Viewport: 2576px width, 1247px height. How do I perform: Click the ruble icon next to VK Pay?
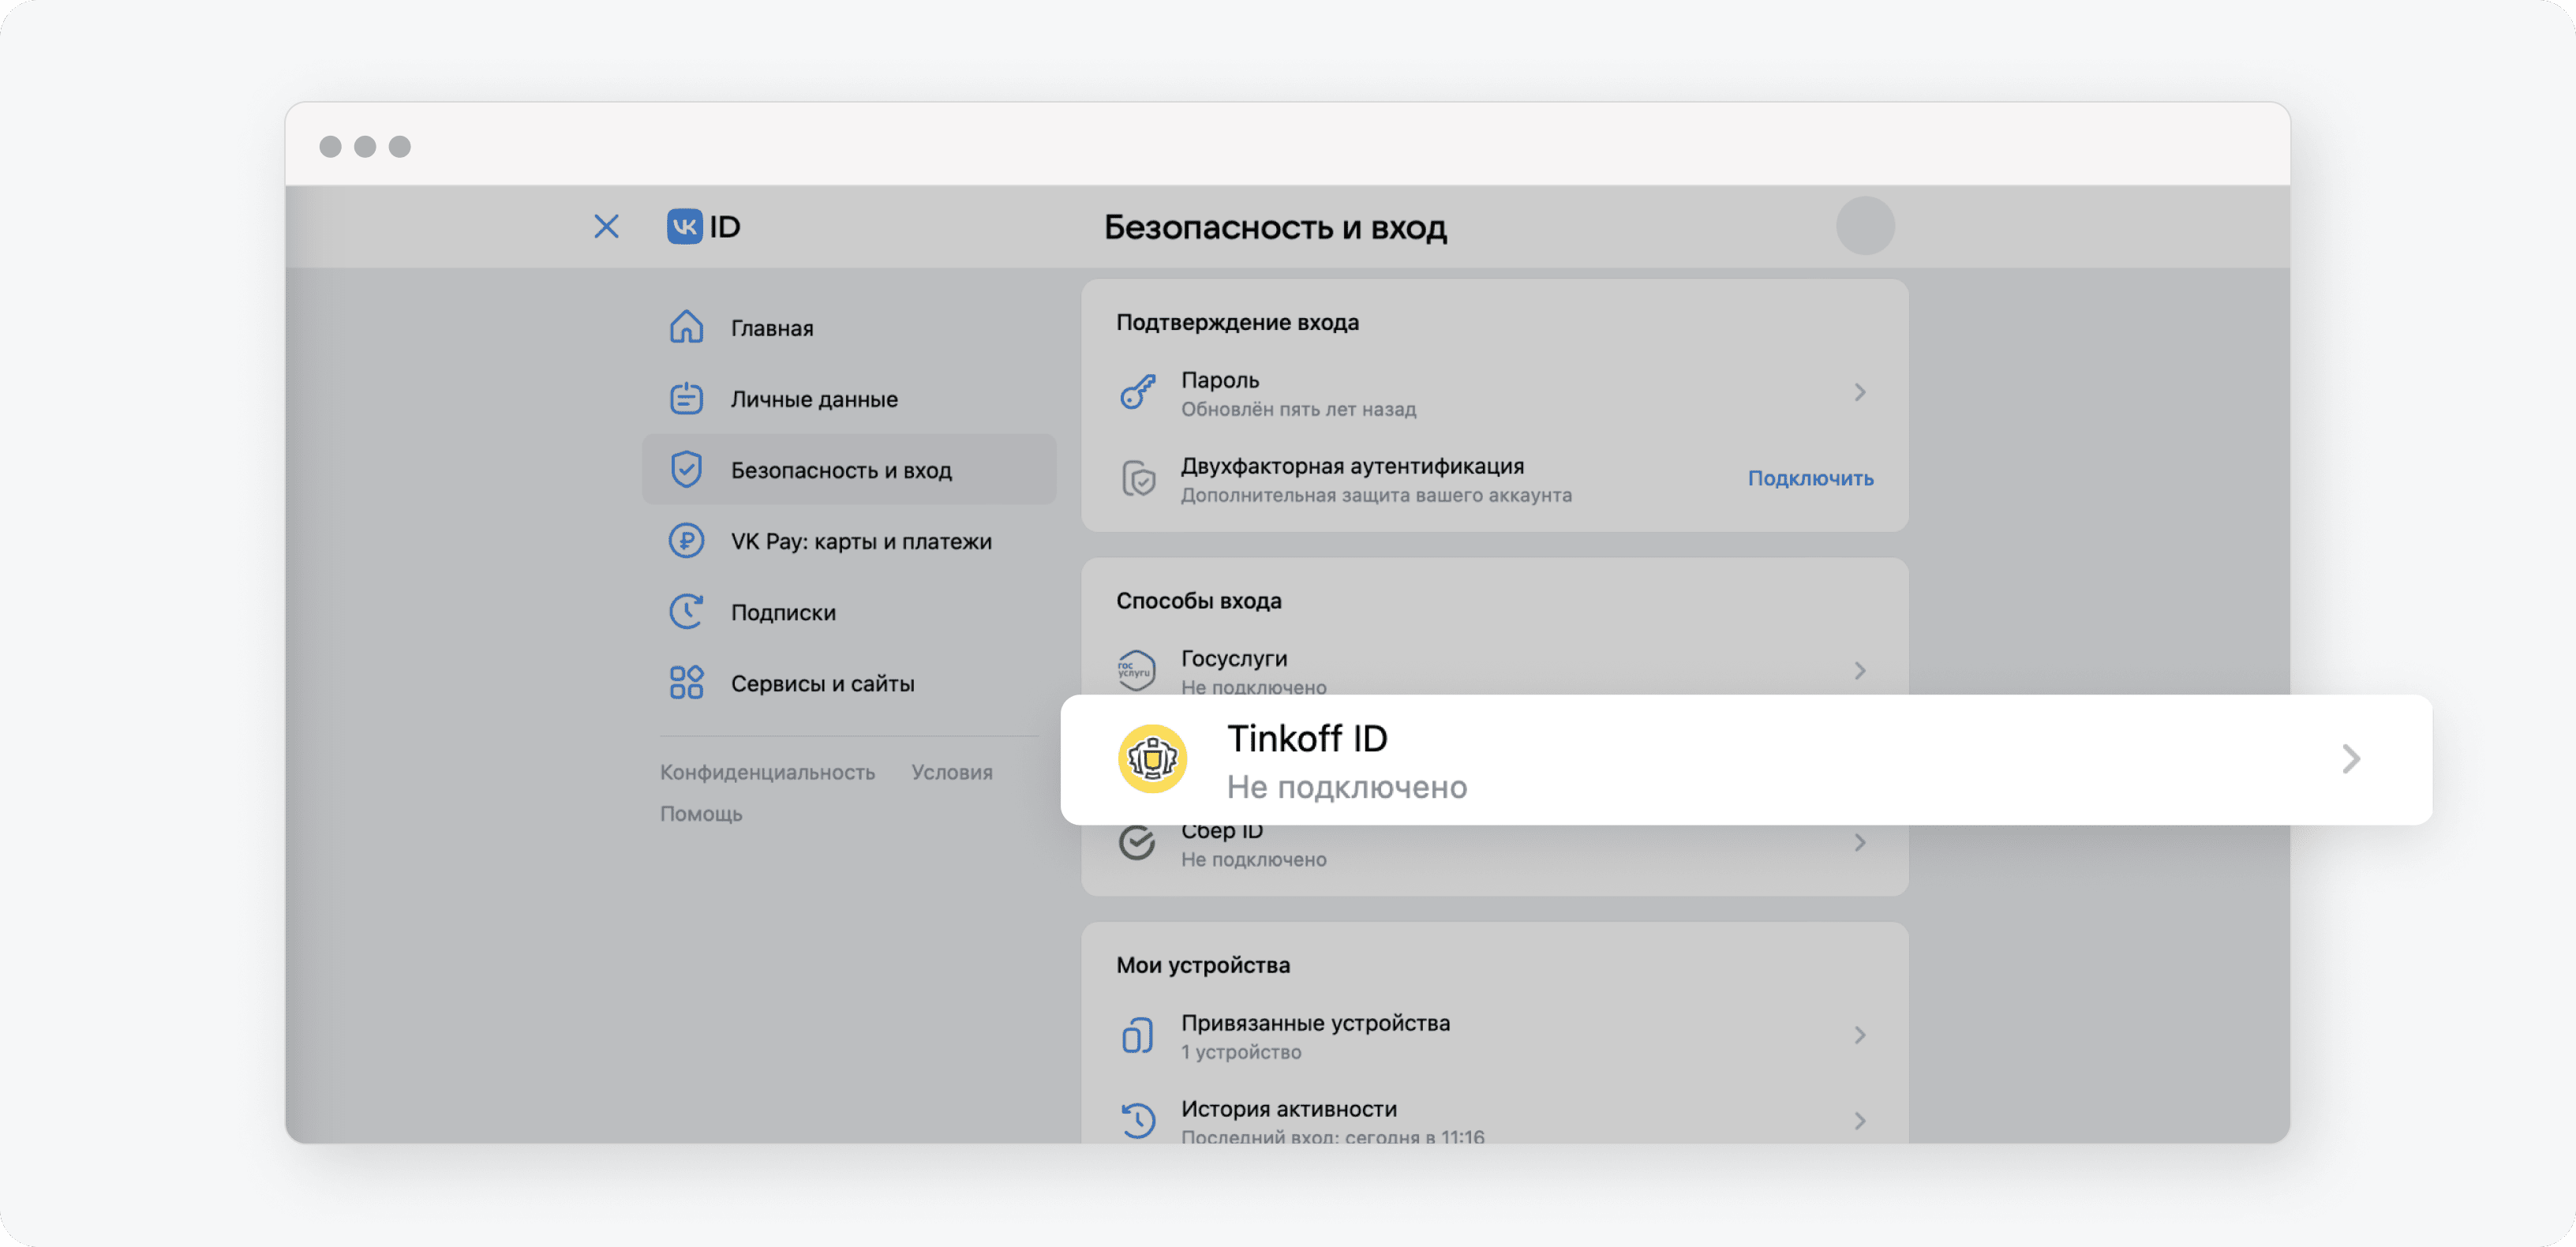pyautogui.click(x=686, y=540)
